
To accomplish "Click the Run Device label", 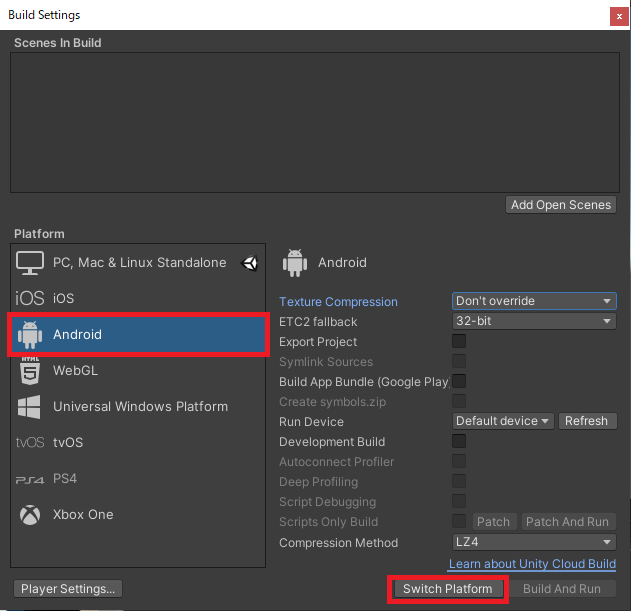I will coord(311,422).
